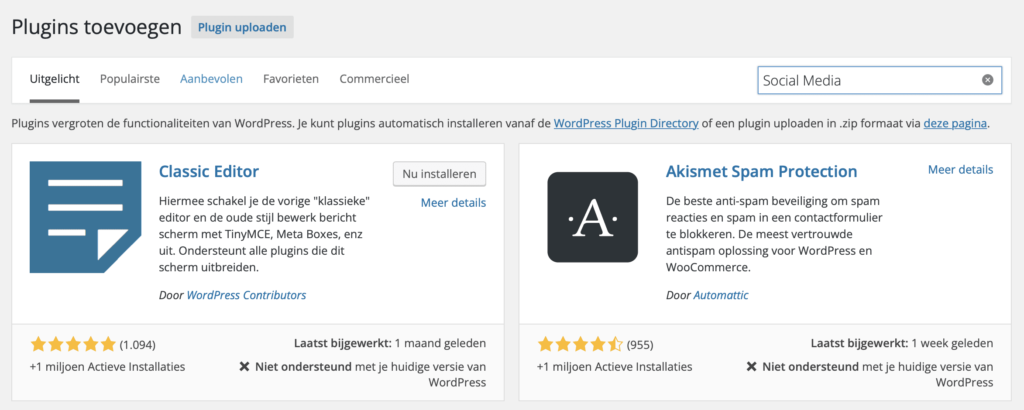Click the Akismet (955) rating count
The width and height of the screenshot is (1024, 410).
640,345
